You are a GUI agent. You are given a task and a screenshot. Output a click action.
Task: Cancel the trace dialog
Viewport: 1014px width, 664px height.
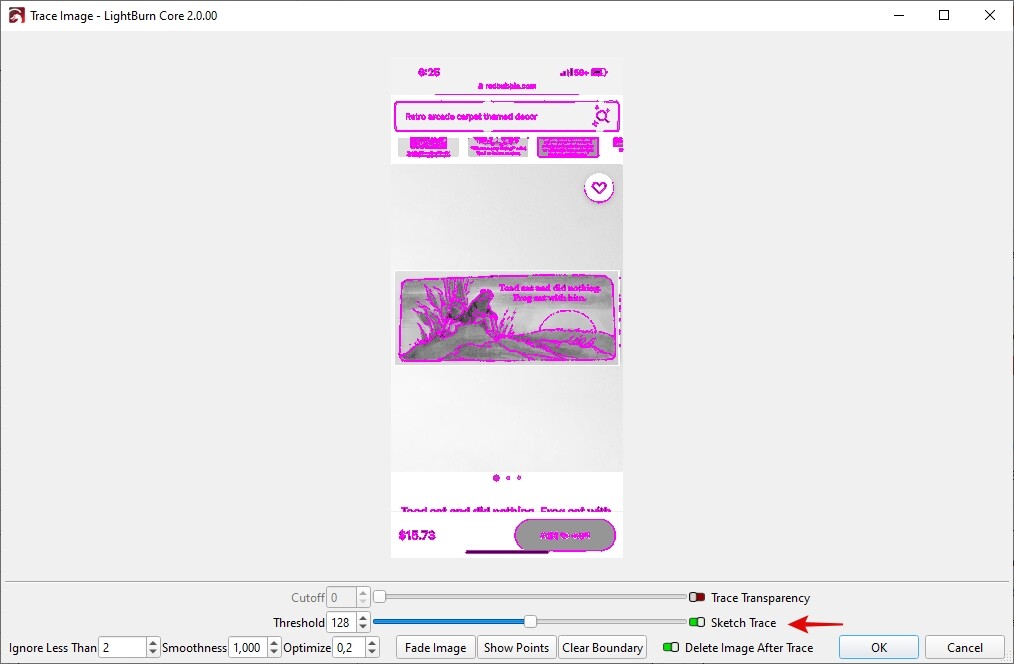[964, 648]
